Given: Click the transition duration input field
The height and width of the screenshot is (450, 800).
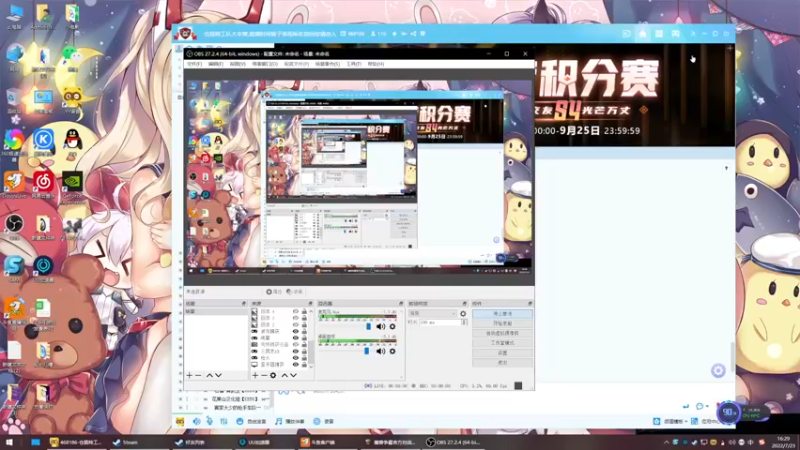Looking at the screenshot, I should pos(439,322).
